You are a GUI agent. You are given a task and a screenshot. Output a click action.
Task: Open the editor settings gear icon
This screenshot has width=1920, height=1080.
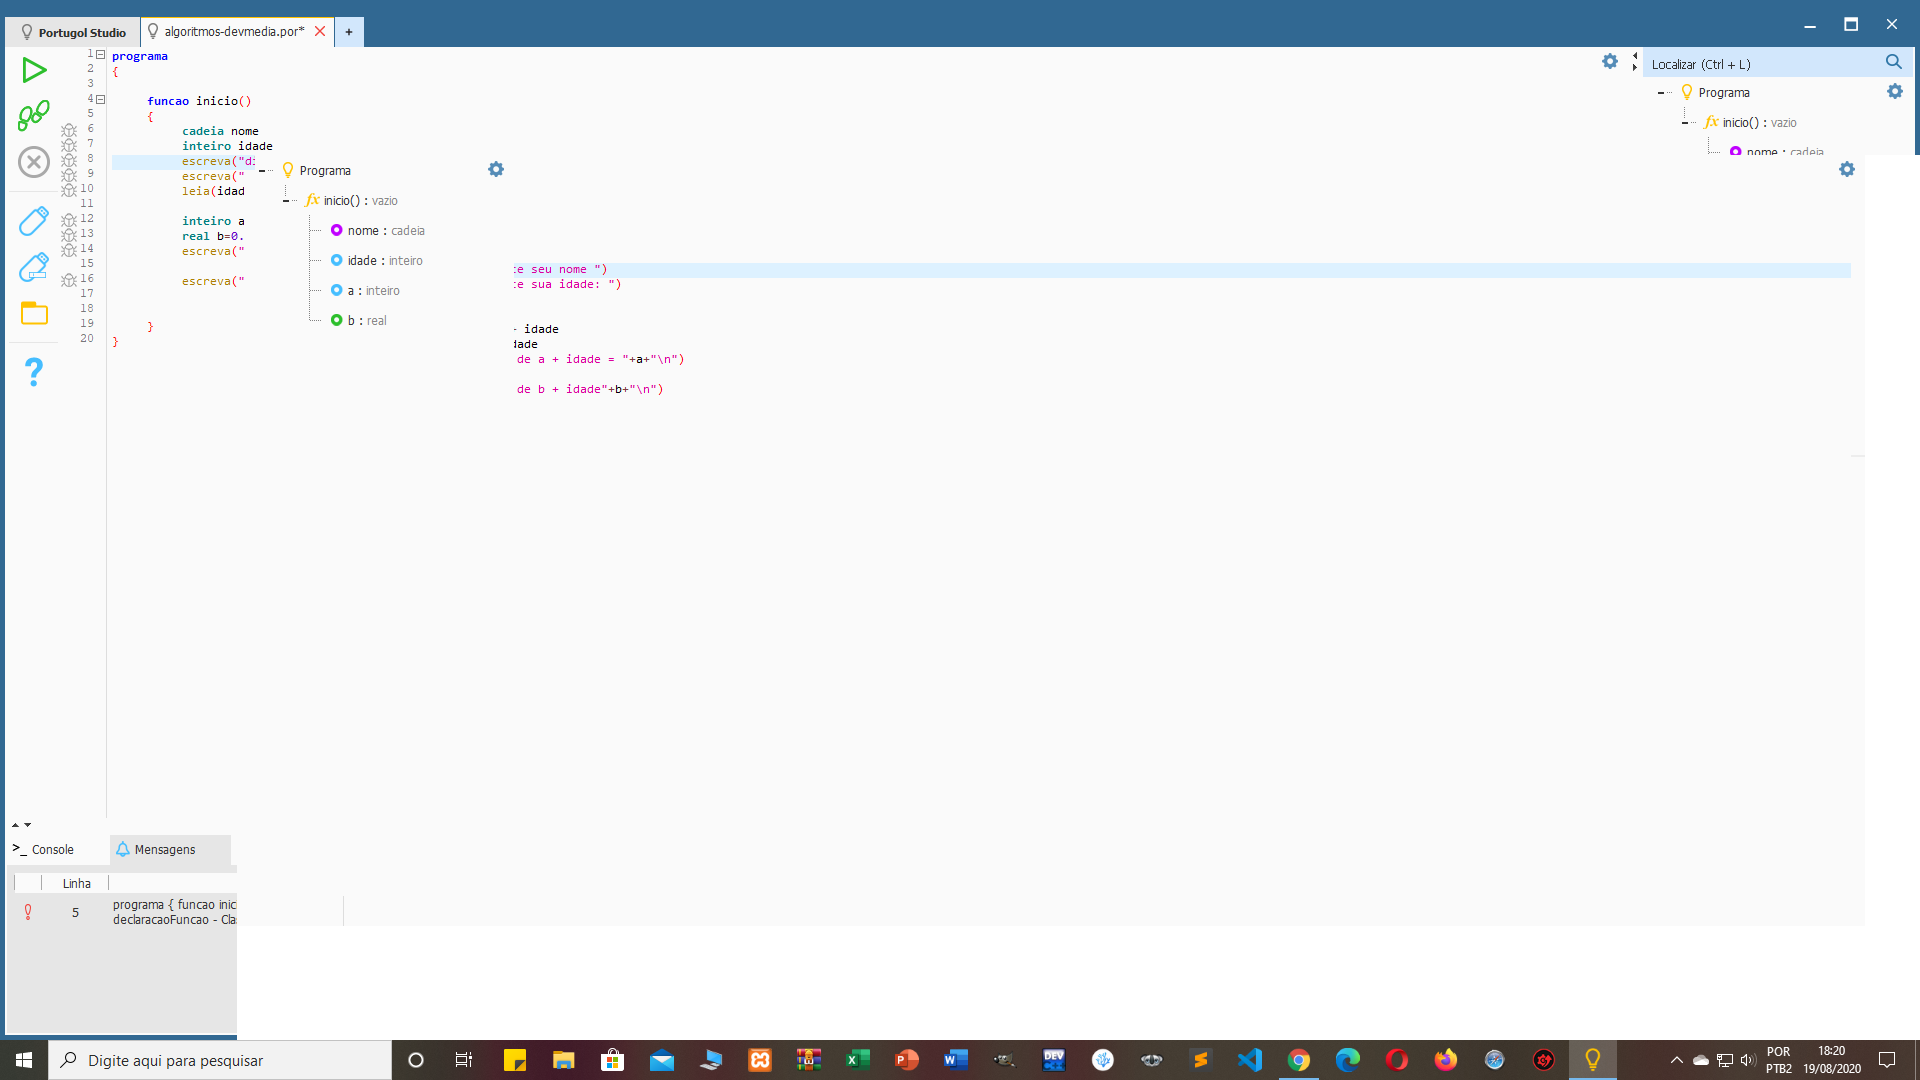point(1610,61)
